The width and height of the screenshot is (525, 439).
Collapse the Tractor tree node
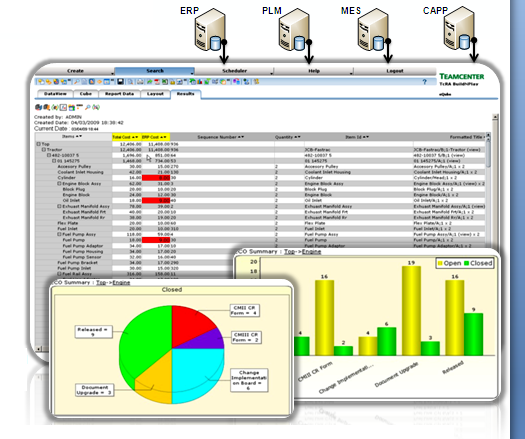[x=44, y=150]
